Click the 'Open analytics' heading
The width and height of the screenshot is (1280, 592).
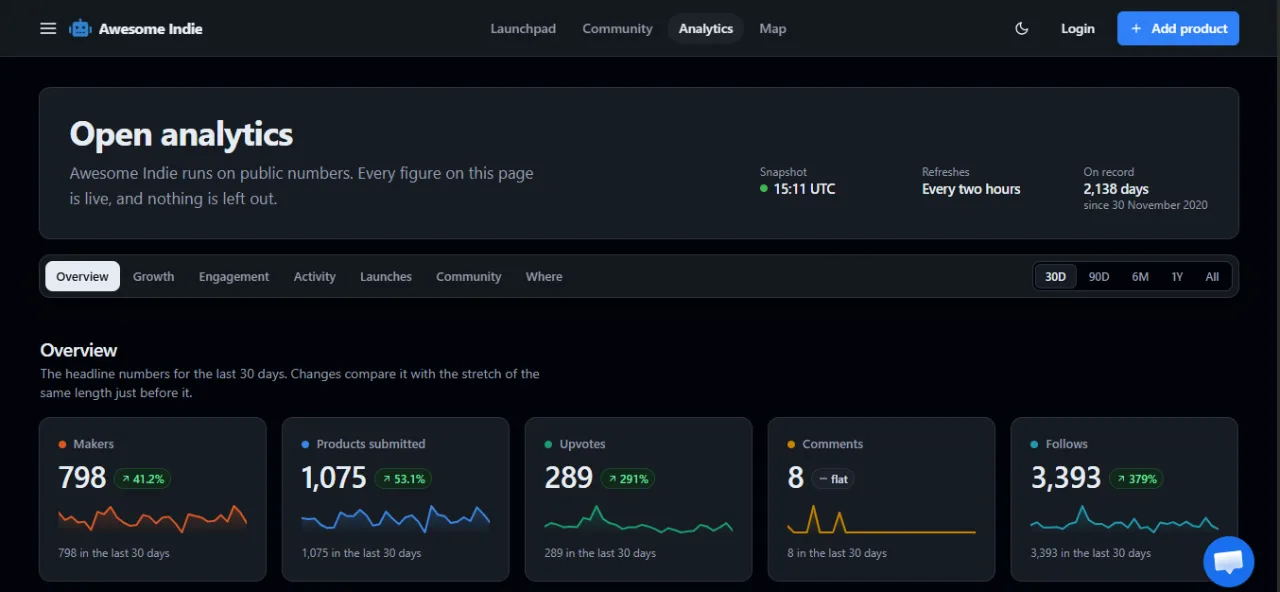(181, 134)
